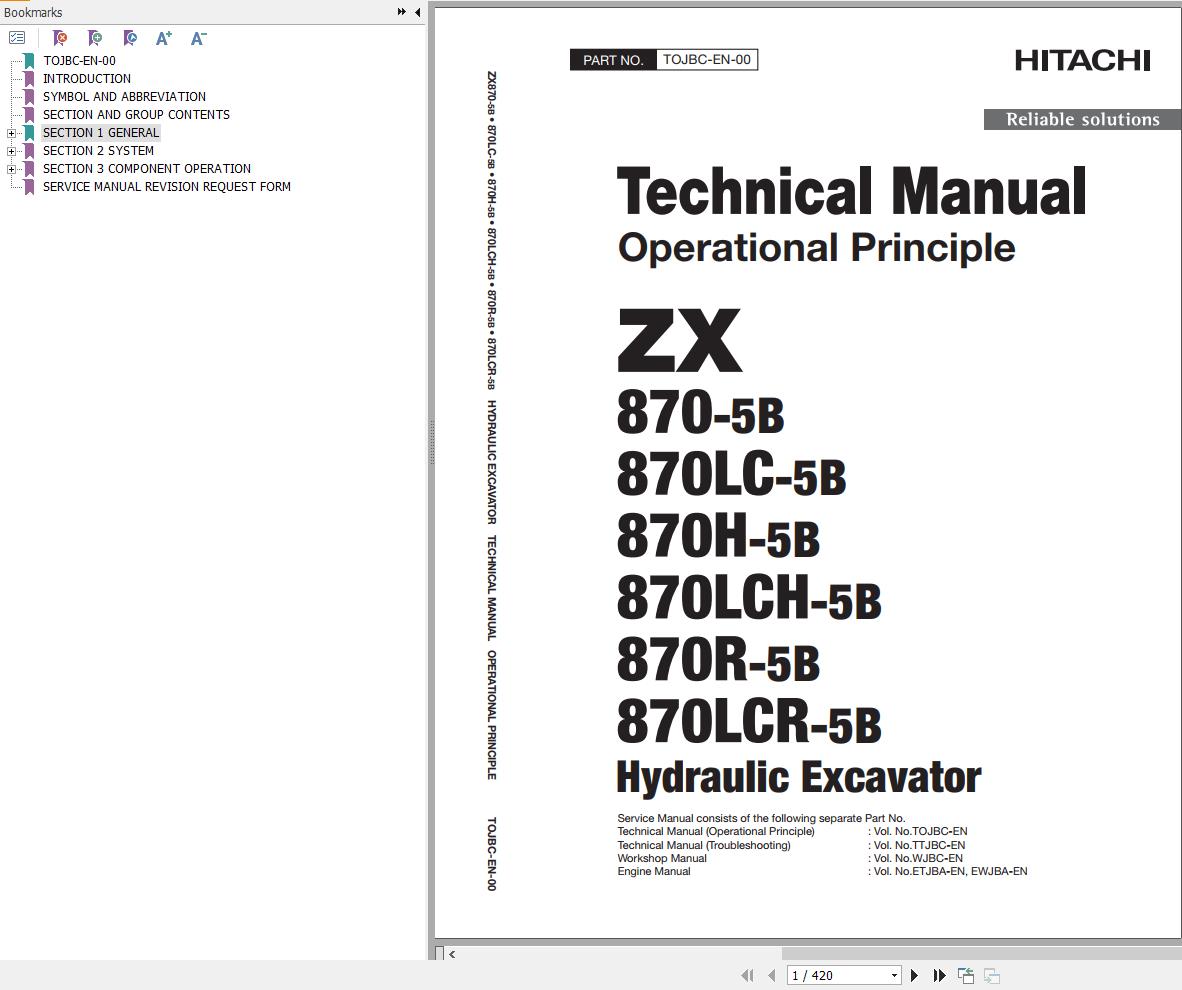Click the add new bookmark icon
This screenshot has height=990, width=1182.
pos(94,38)
